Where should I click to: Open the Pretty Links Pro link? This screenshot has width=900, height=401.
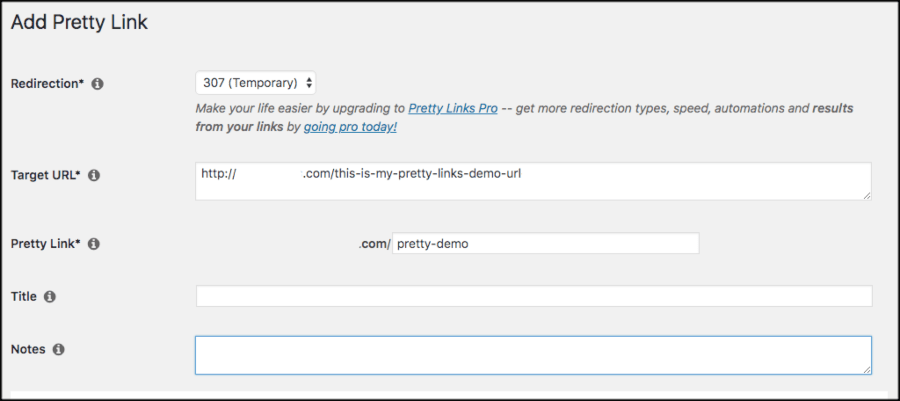coord(452,108)
